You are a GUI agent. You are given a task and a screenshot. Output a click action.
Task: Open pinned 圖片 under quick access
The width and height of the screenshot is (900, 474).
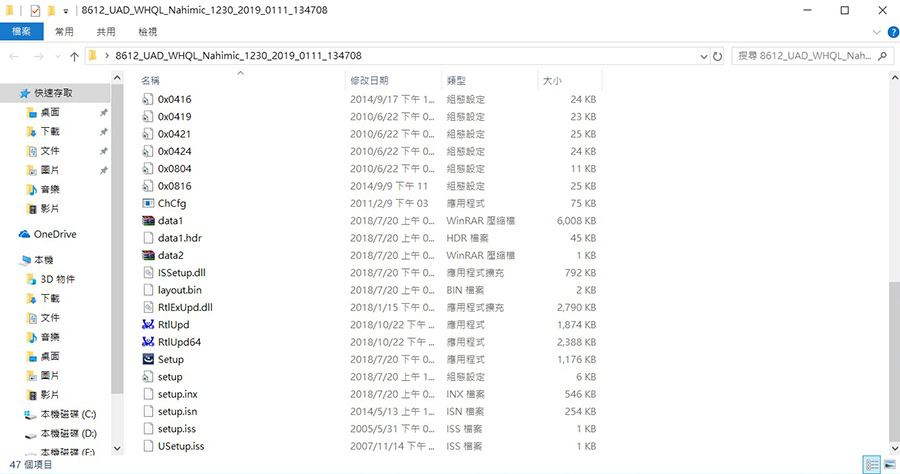(x=50, y=170)
